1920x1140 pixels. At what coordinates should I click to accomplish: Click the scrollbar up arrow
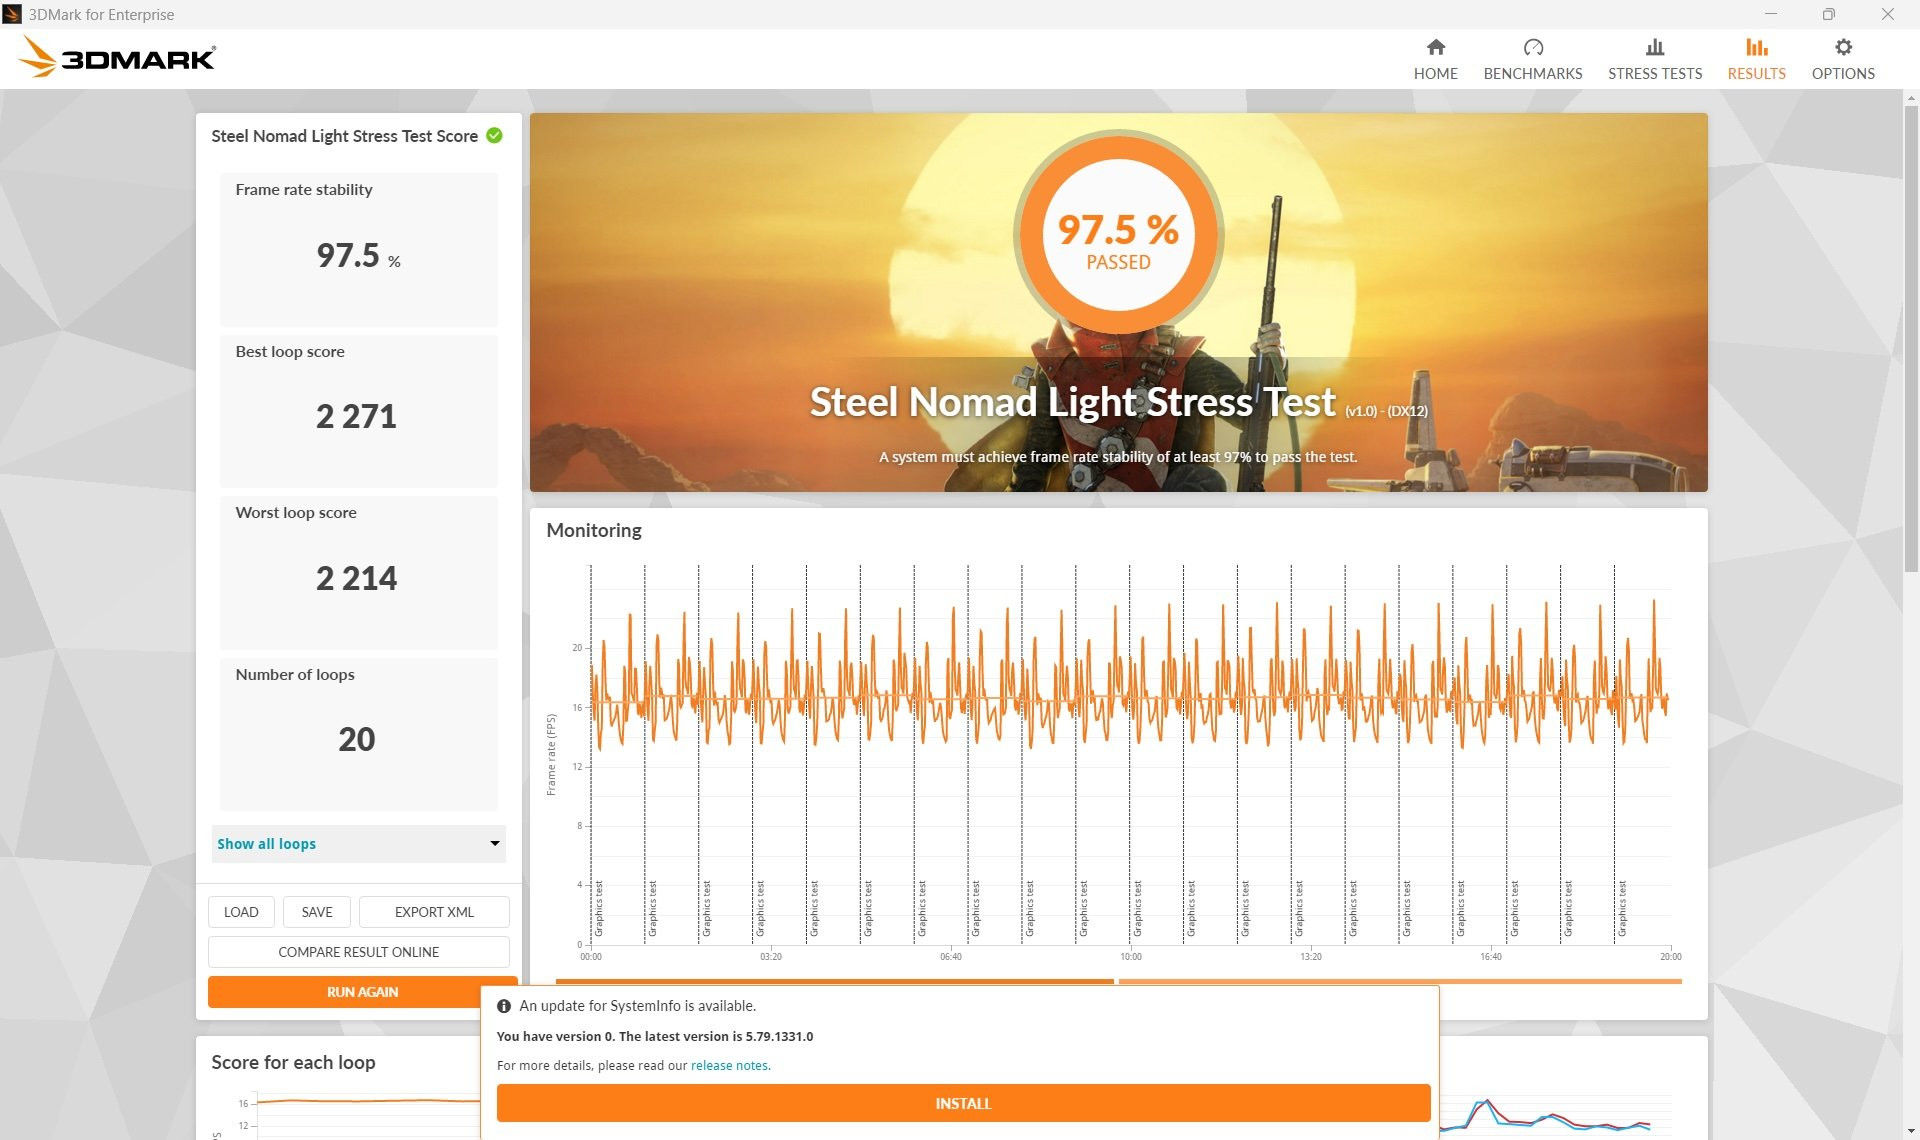(x=1911, y=98)
